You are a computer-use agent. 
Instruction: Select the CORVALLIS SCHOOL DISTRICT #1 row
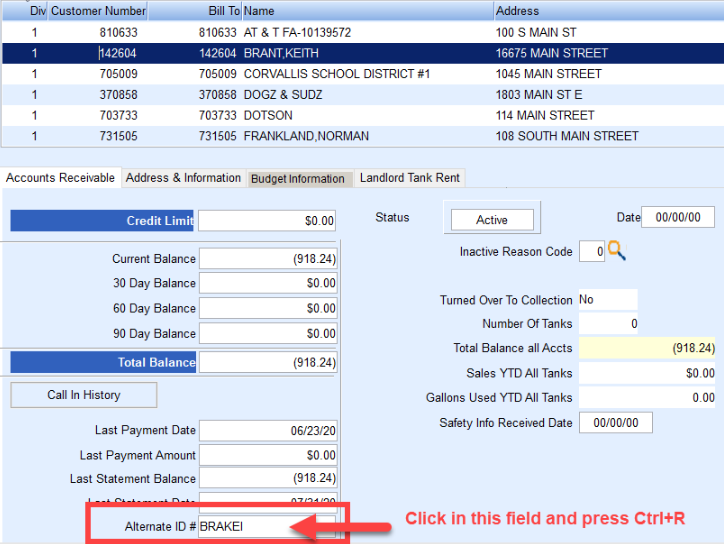[x=363, y=74]
